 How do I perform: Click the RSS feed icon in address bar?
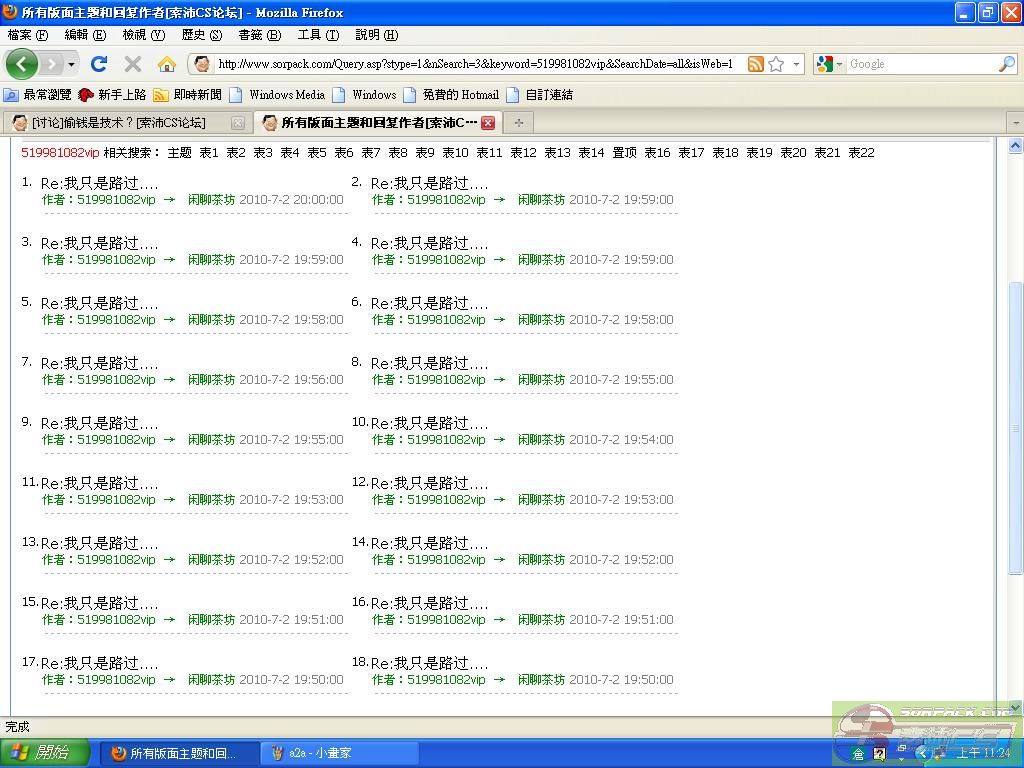(756, 64)
